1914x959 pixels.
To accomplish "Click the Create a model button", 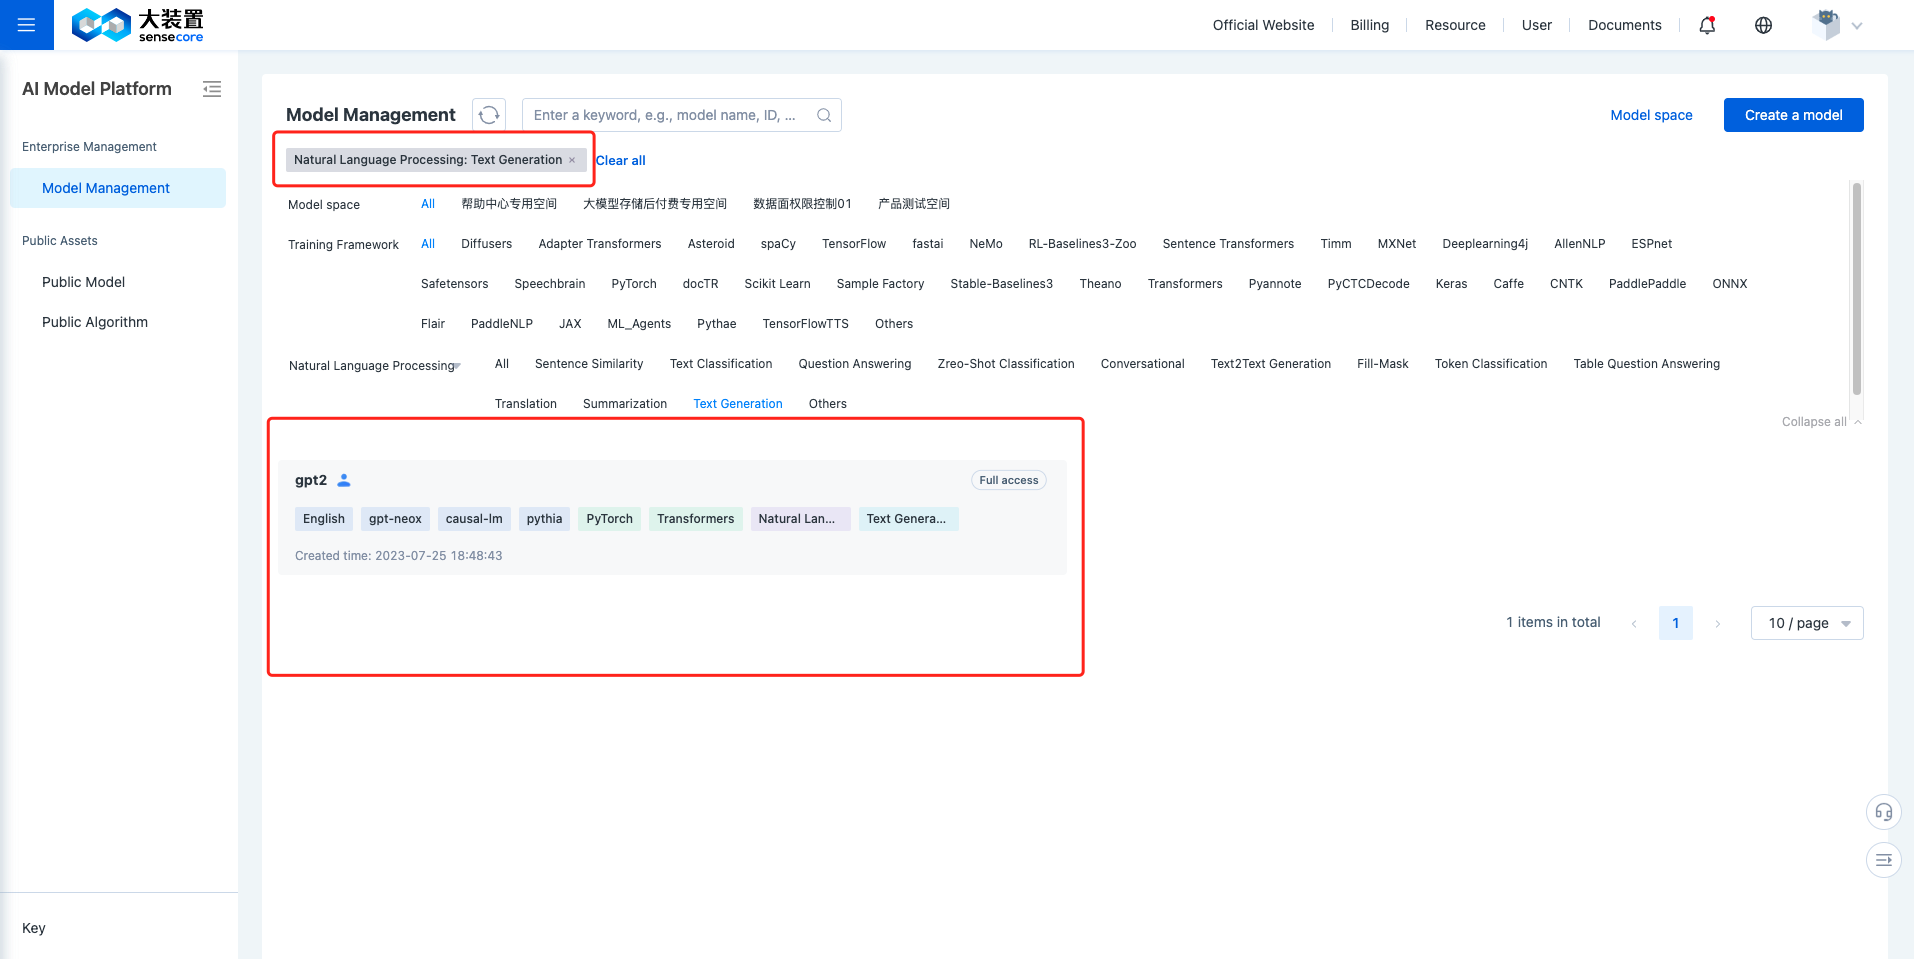I will tap(1793, 115).
